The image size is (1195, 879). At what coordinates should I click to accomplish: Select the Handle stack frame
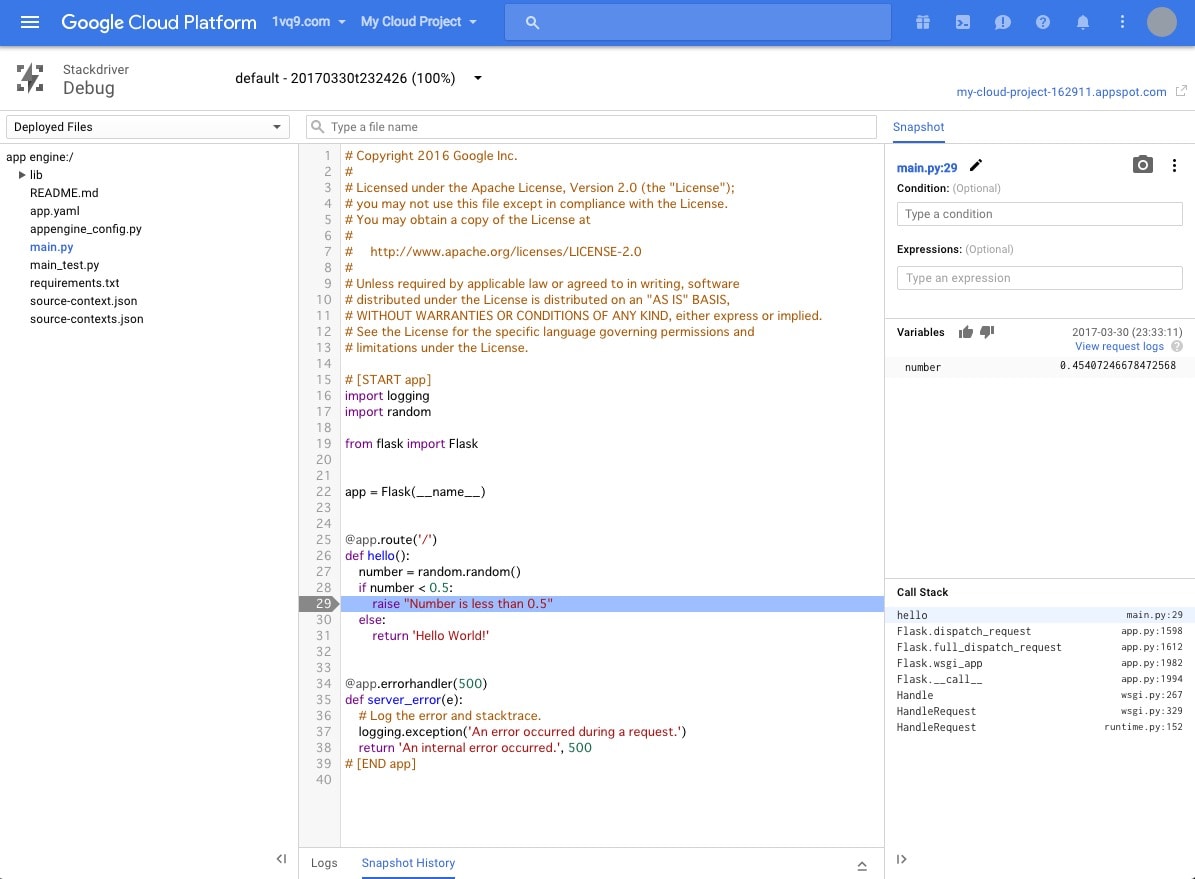pyautogui.click(x=1040, y=695)
